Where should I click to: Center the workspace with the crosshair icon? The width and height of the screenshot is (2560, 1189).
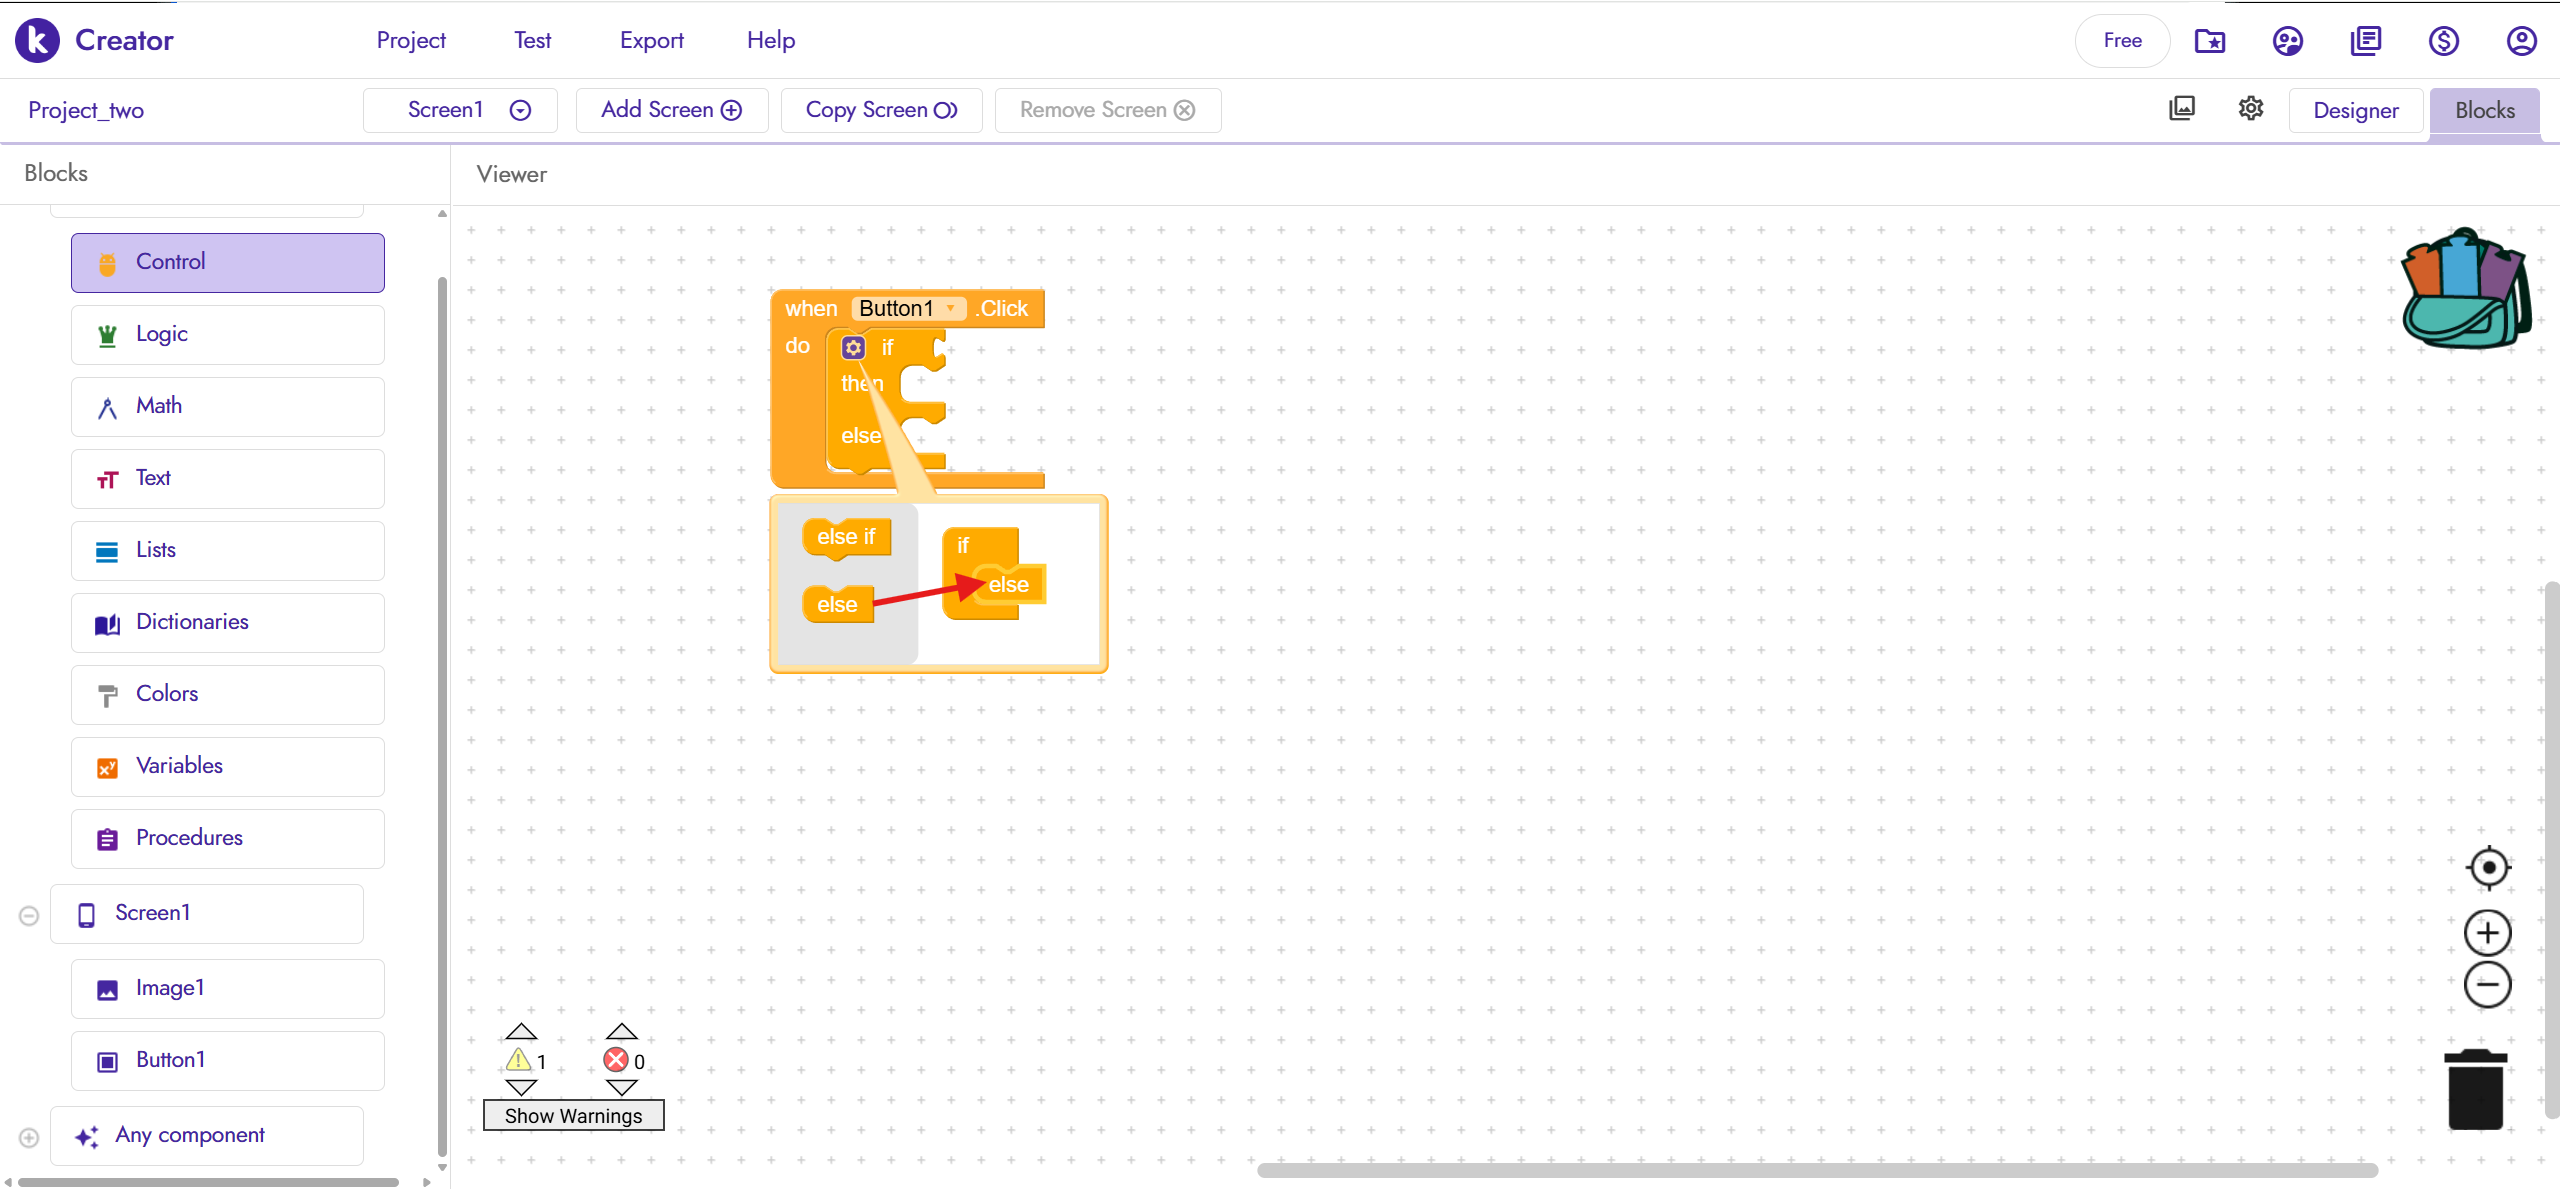pos(2488,867)
